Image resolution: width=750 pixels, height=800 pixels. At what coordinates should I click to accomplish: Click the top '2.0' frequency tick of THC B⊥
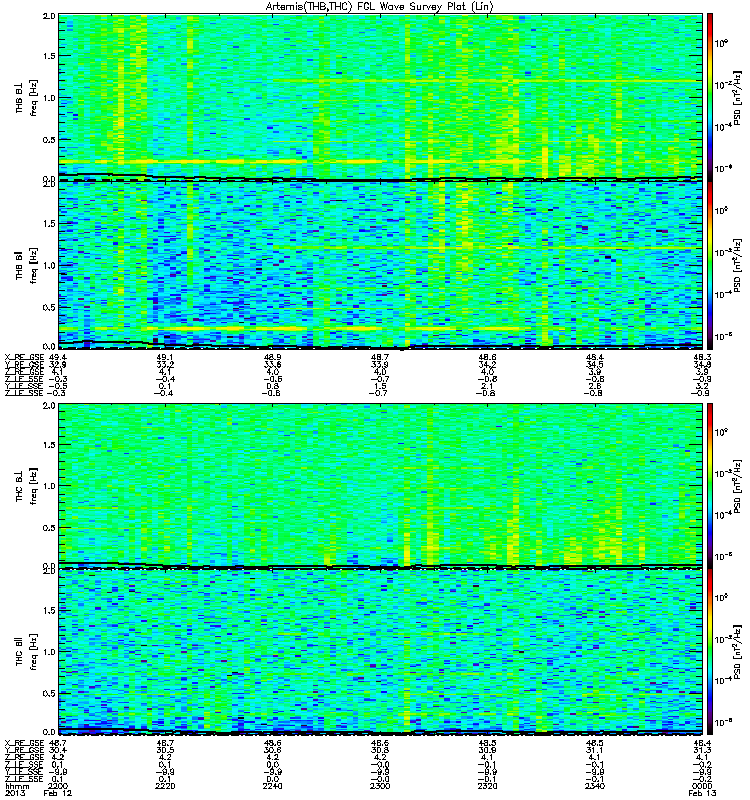pos(49,406)
